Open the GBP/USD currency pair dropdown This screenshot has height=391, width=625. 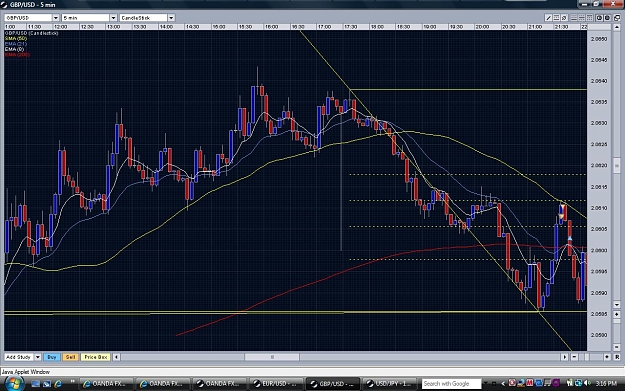56,18
